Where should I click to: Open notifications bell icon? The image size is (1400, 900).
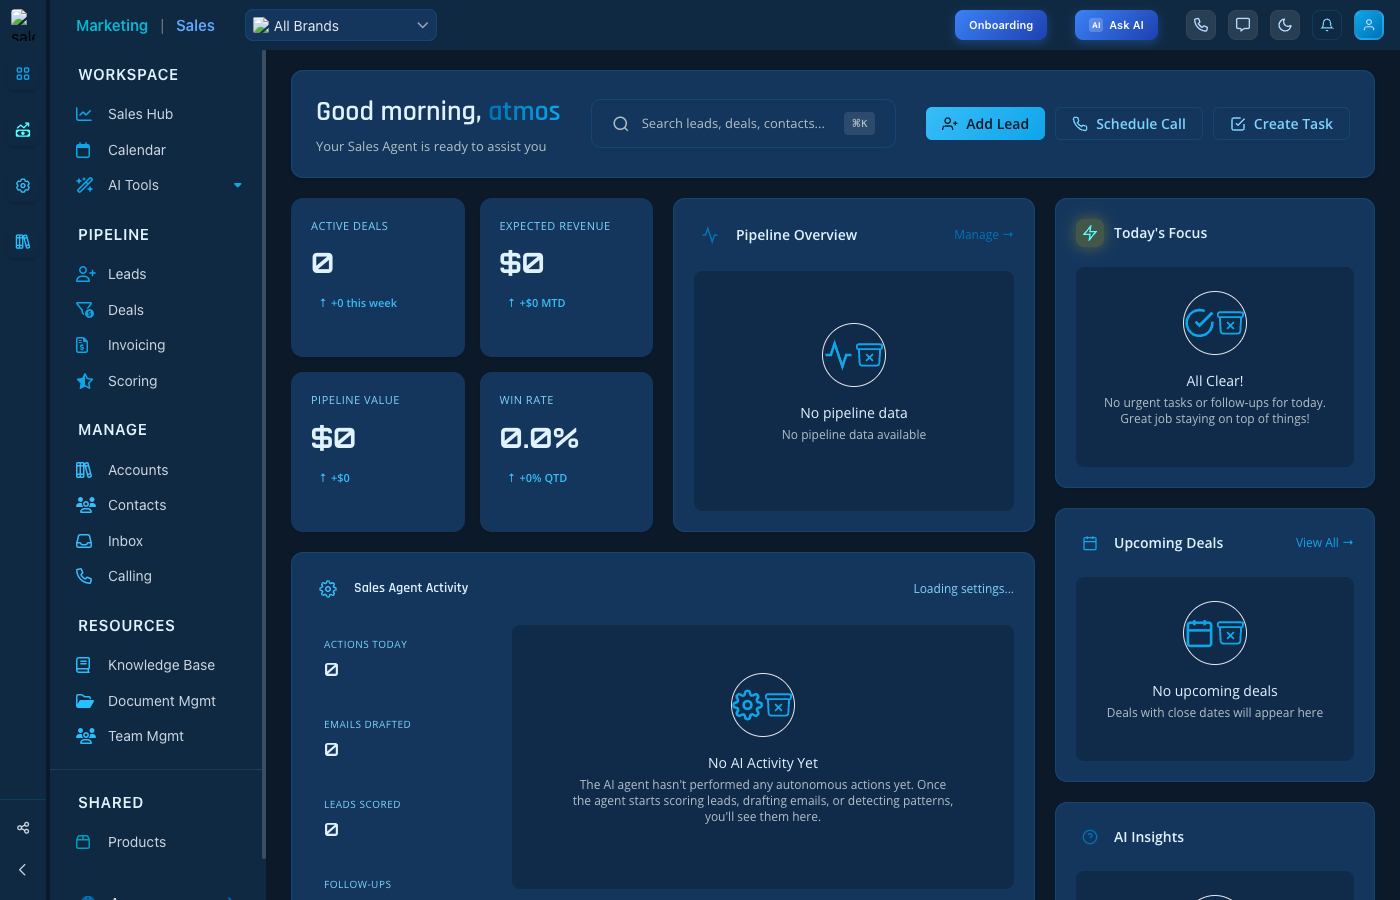pos(1327,25)
